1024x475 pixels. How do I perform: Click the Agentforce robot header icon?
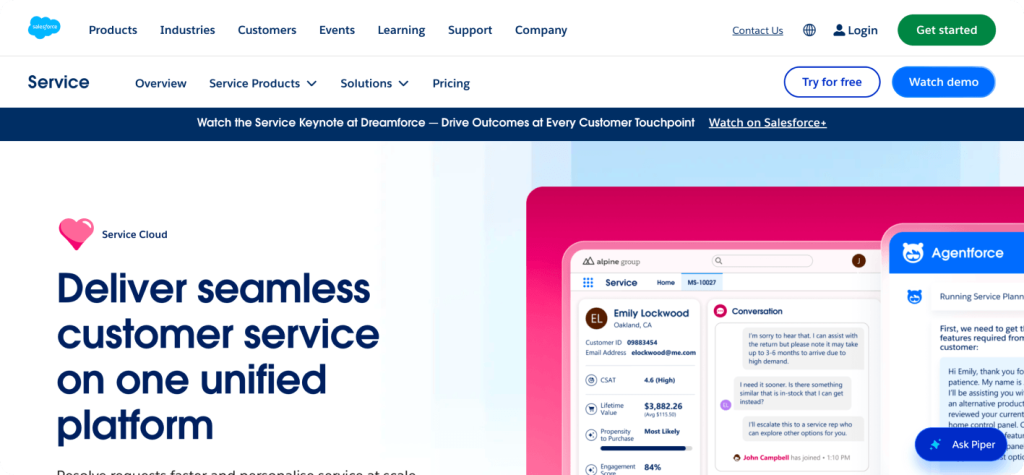912,253
